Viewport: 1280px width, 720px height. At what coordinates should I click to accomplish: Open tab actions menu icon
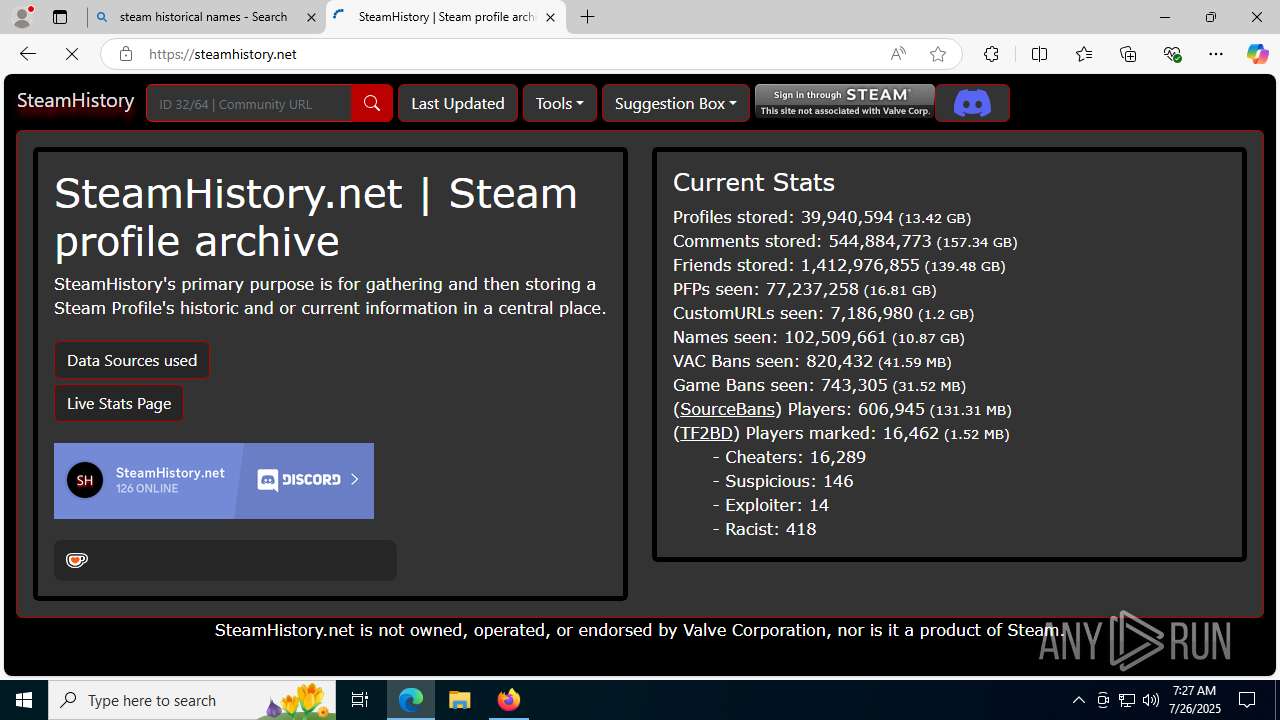click(60, 17)
